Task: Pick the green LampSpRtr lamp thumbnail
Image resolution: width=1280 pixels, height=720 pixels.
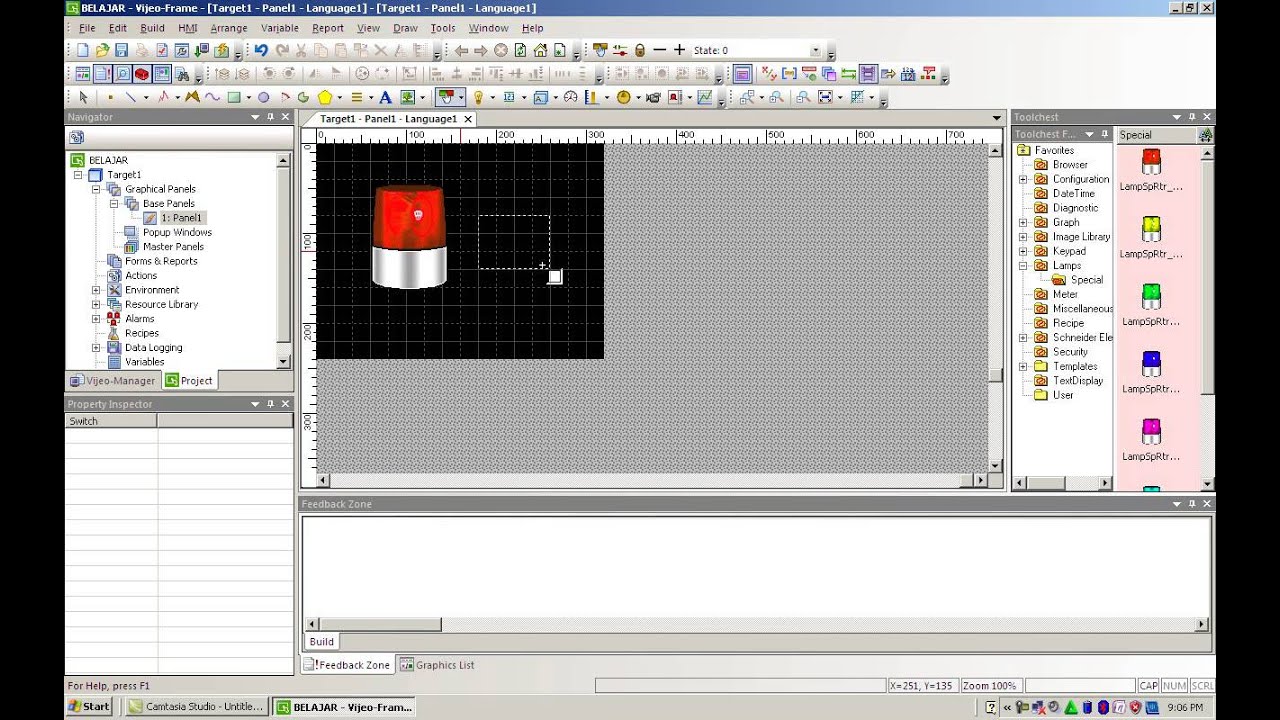Action: pyautogui.click(x=1151, y=297)
